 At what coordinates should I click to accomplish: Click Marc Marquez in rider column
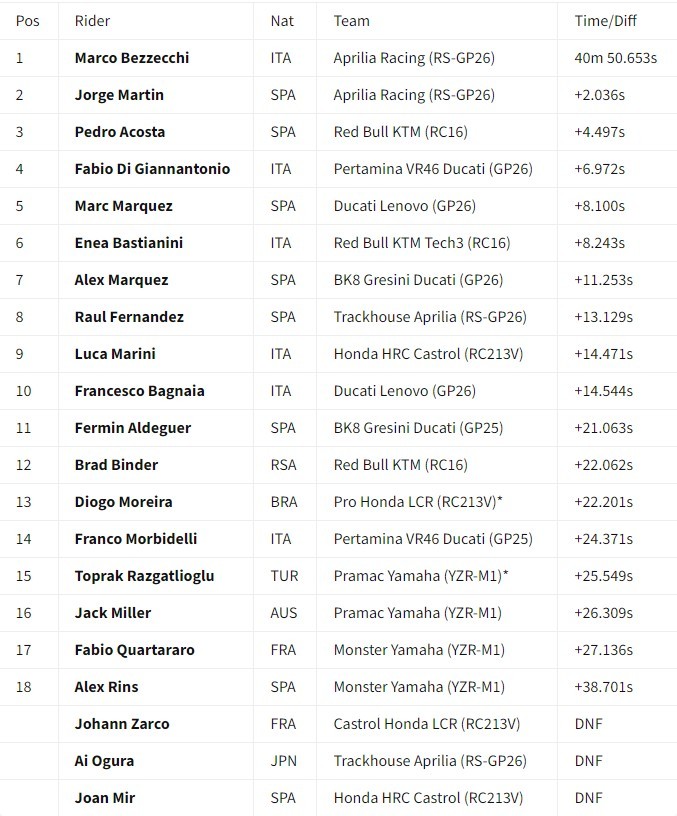point(123,206)
